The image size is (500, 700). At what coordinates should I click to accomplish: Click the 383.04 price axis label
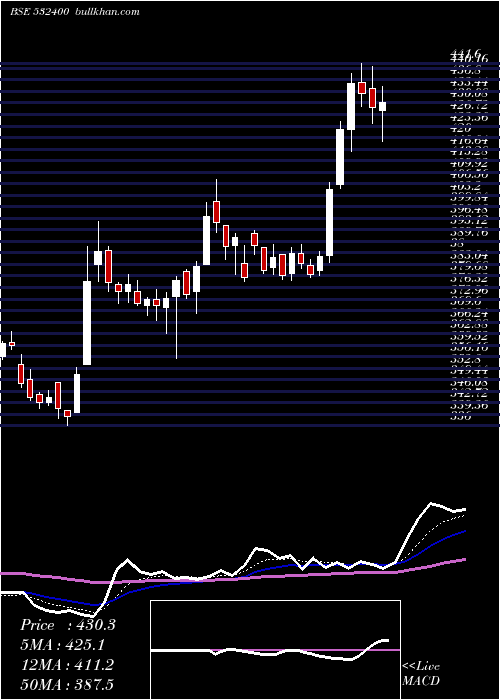[x=469, y=255]
